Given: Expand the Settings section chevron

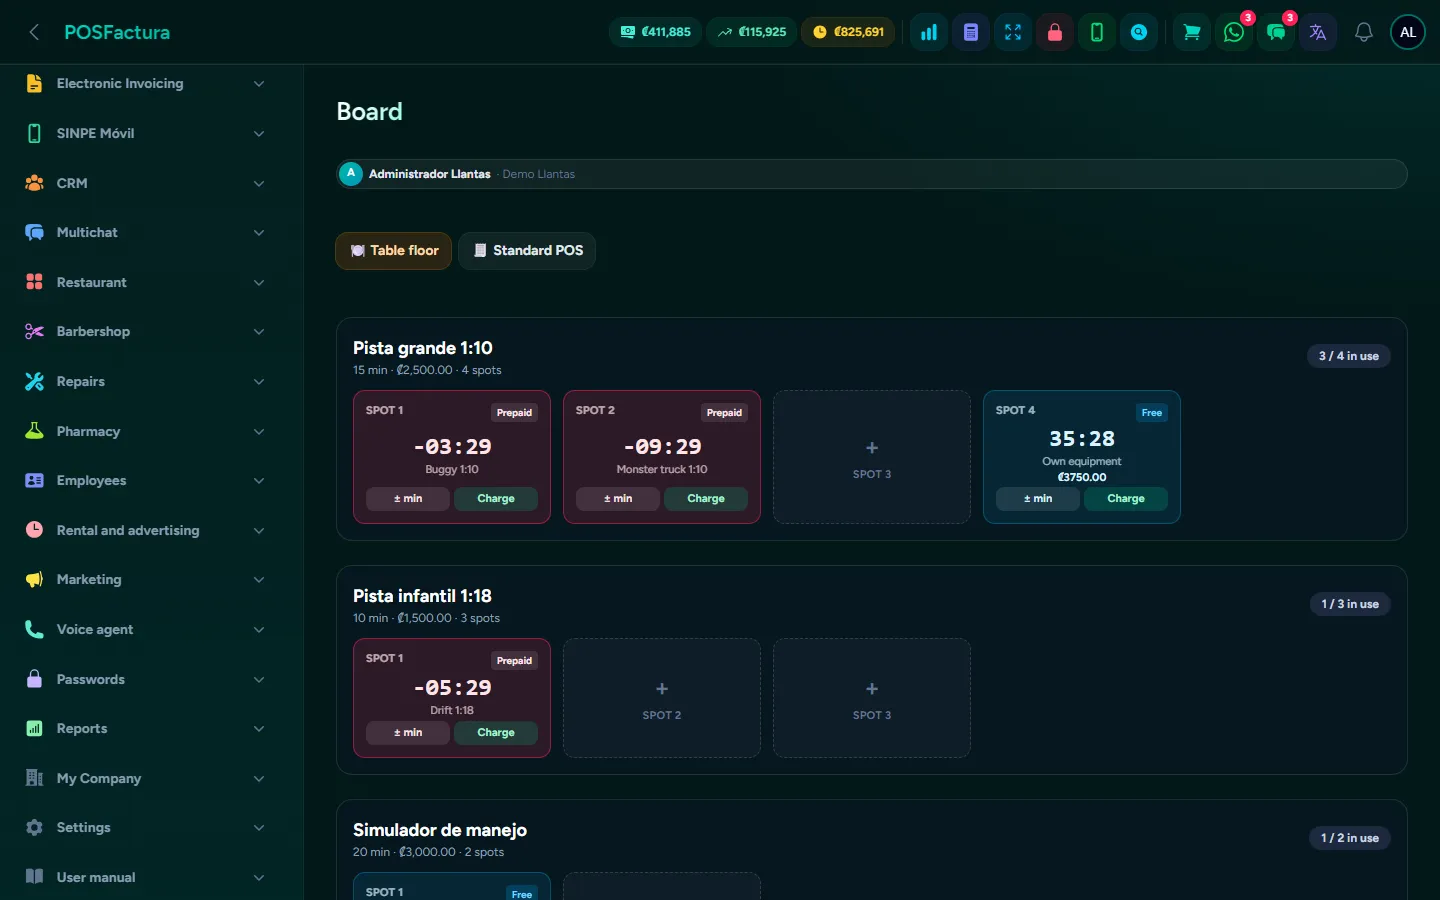Looking at the screenshot, I should (x=259, y=828).
